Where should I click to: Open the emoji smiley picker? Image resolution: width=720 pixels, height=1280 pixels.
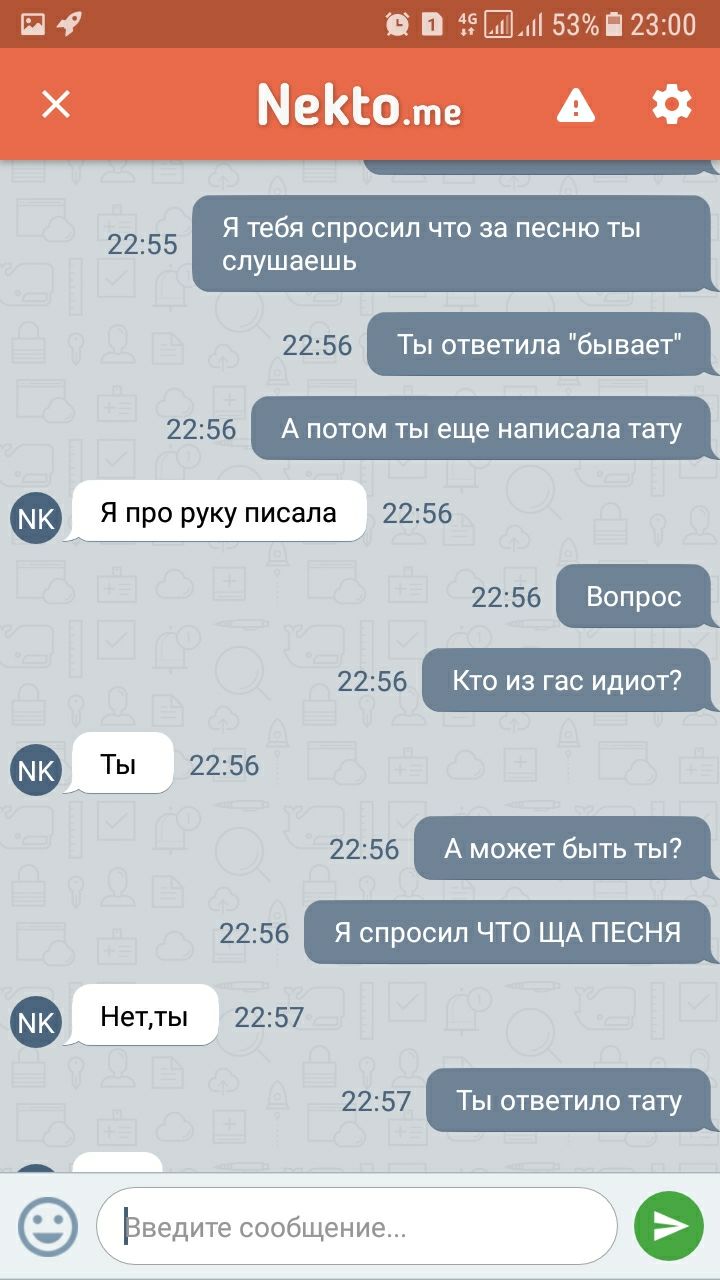coord(47,1227)
